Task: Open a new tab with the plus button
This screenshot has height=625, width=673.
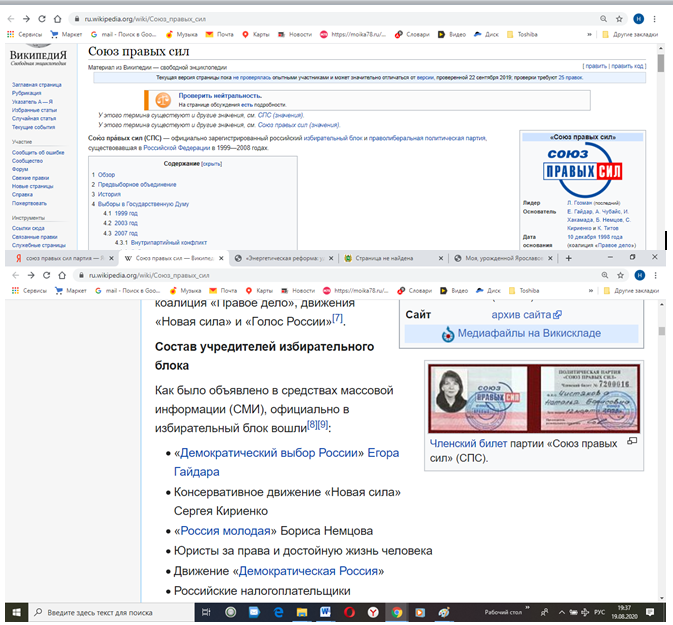Action: [569, 258]
